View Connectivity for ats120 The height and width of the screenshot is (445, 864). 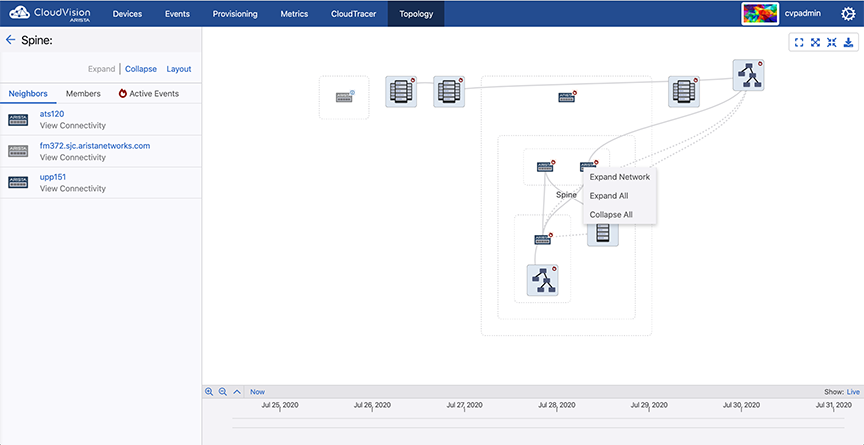(73, 126)
